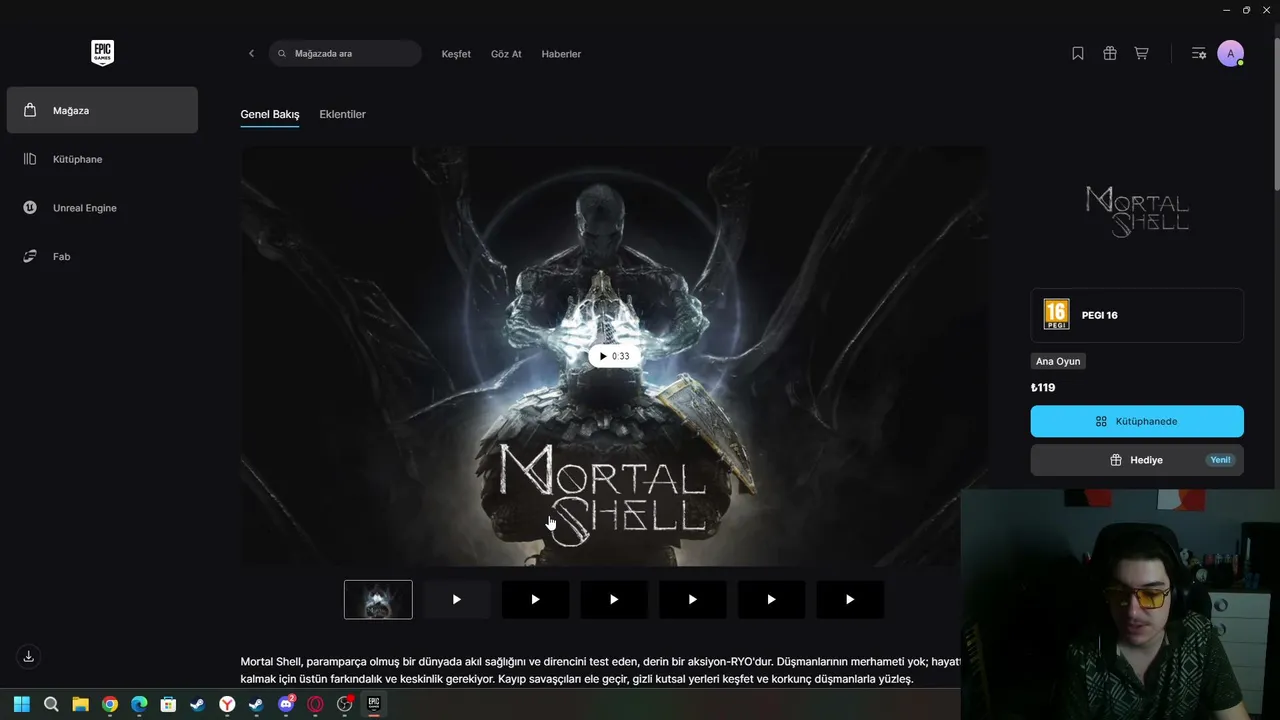Click the Mağazada ara search field
The height and width of the screenshot is (720, 1280).
(345, 54)
